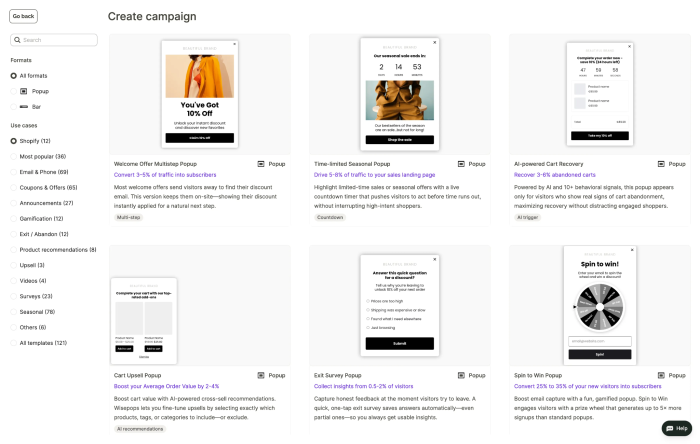700x444 pixels.
Task: Open the Recover 3-6% abandoned carts link
Action: tap(554, 175)
